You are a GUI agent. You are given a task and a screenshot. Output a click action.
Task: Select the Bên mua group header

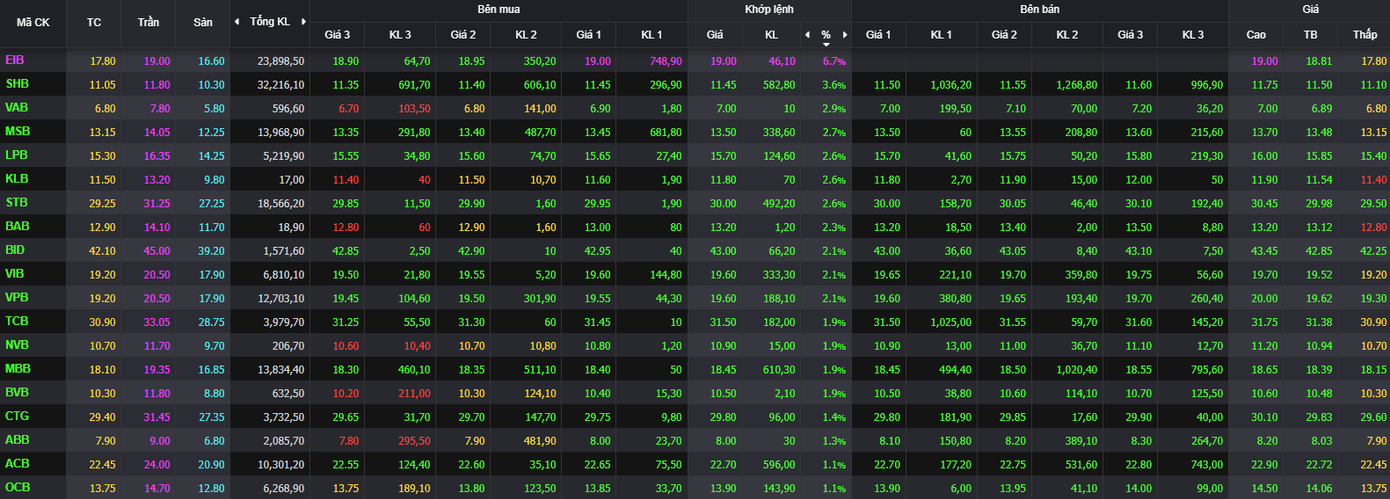tap(498, 9)
